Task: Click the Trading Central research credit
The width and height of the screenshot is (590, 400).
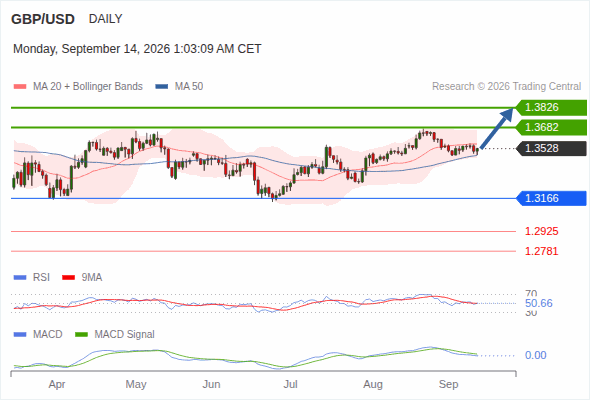Action: (x=506, y=87)
